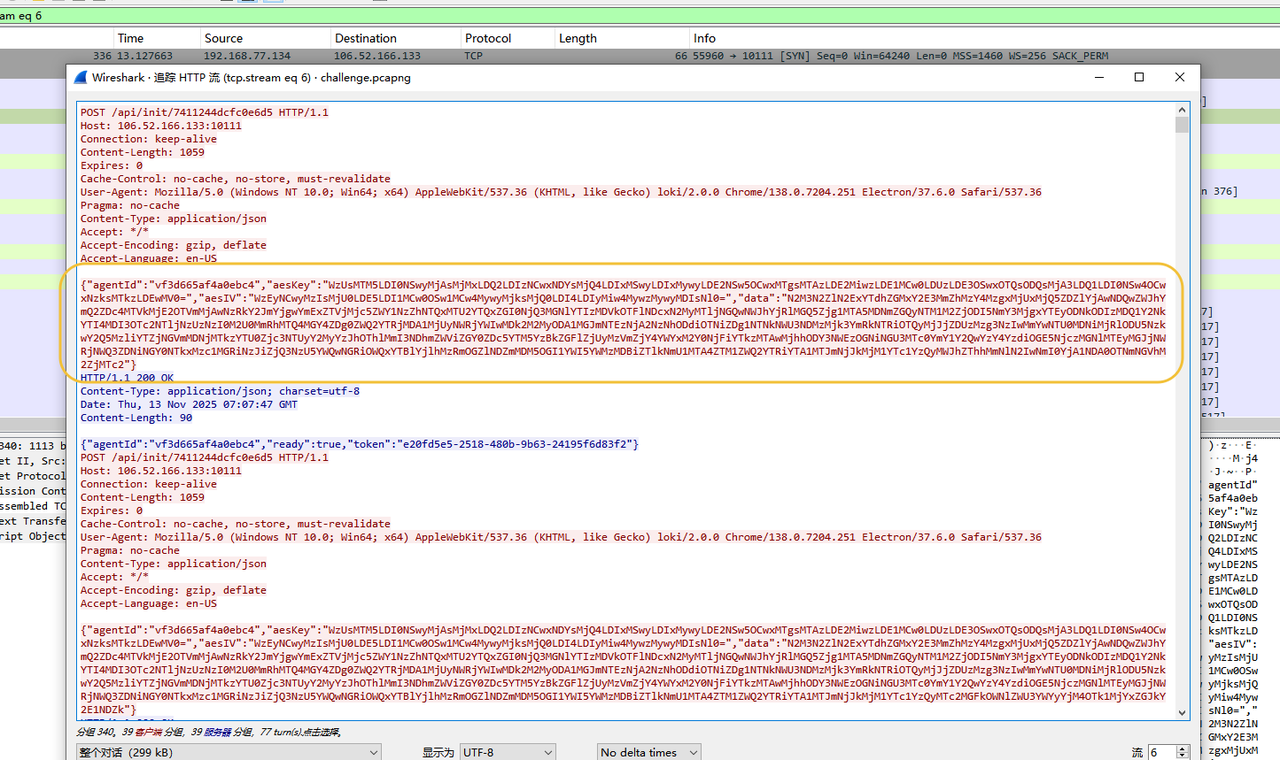Click the stream text scrollbar down arrow
The width and height of the screenshot is (1280, 760).
tap(1182, 712)
